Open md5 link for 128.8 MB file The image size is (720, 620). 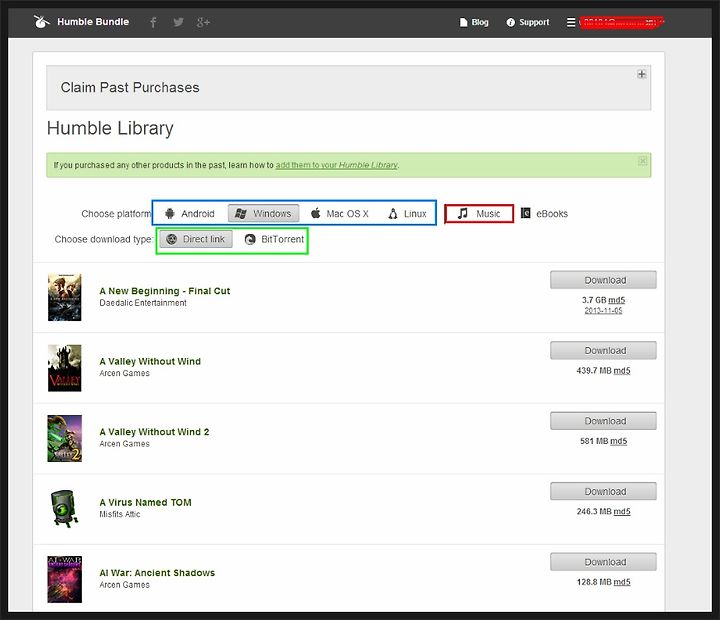(x=622, y=582)
